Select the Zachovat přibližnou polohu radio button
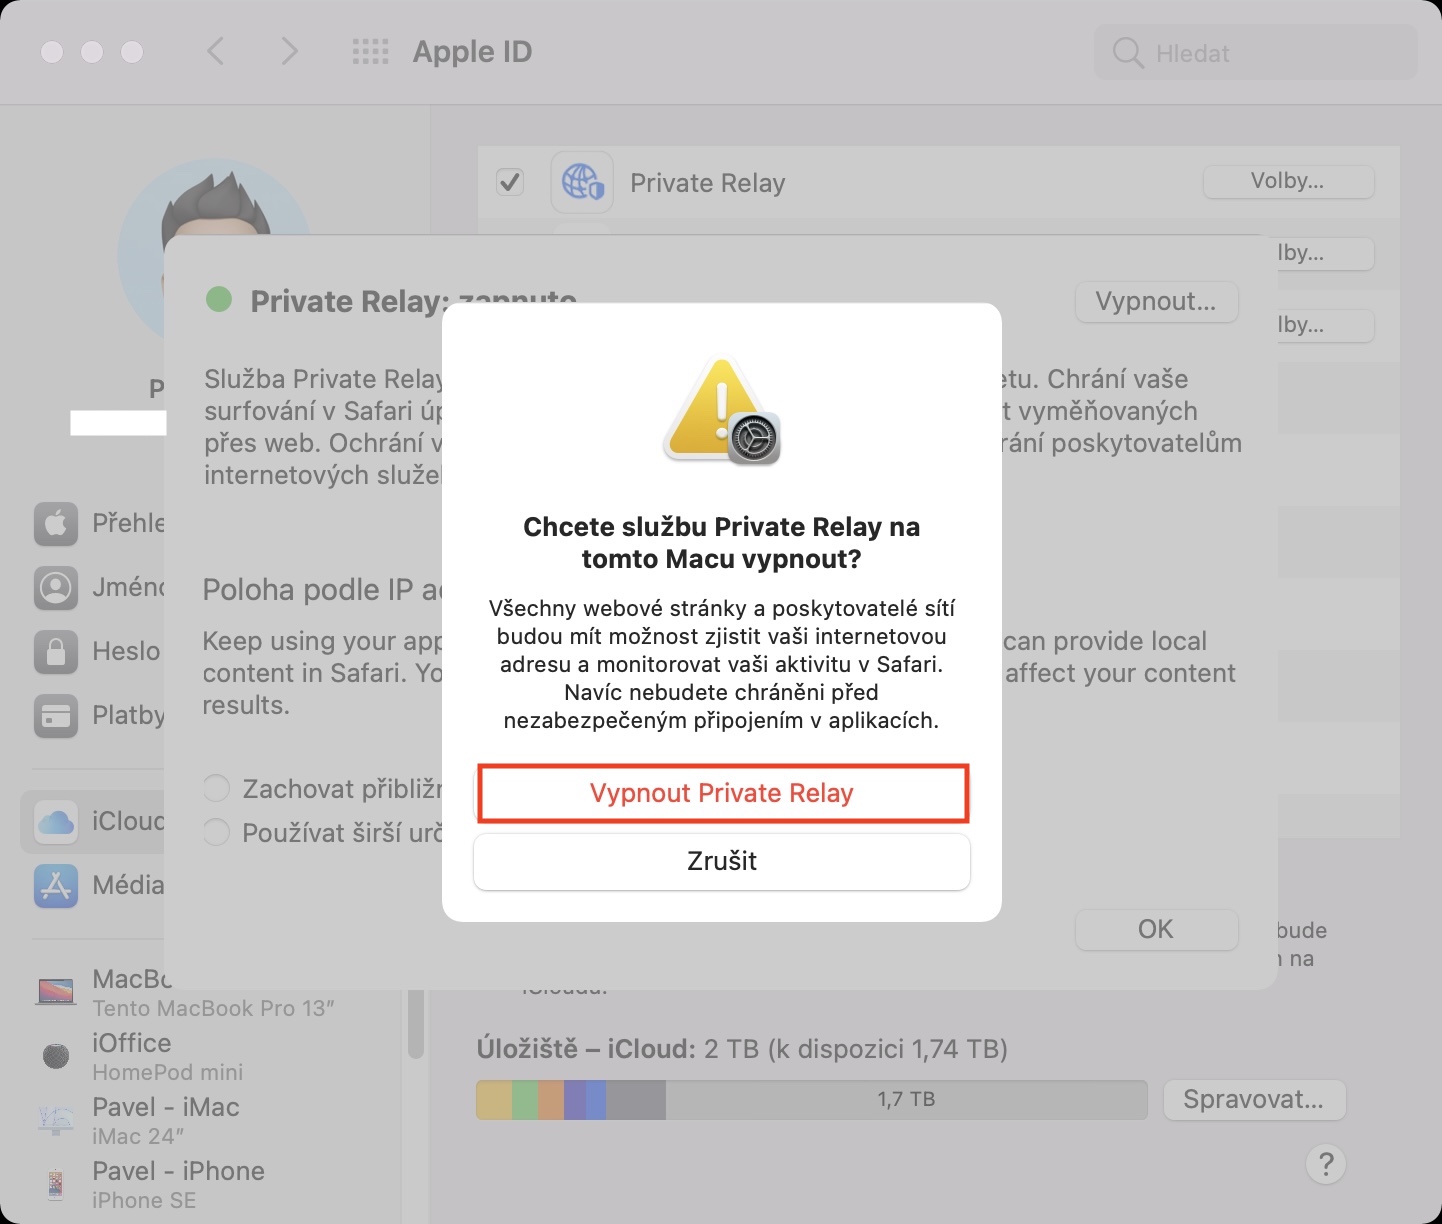 pos(216,788)
